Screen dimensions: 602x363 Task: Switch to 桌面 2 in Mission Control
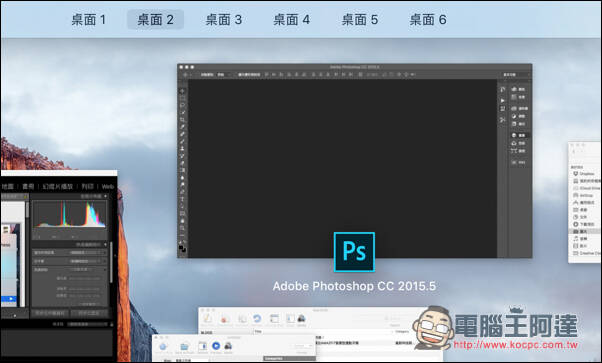155,20
